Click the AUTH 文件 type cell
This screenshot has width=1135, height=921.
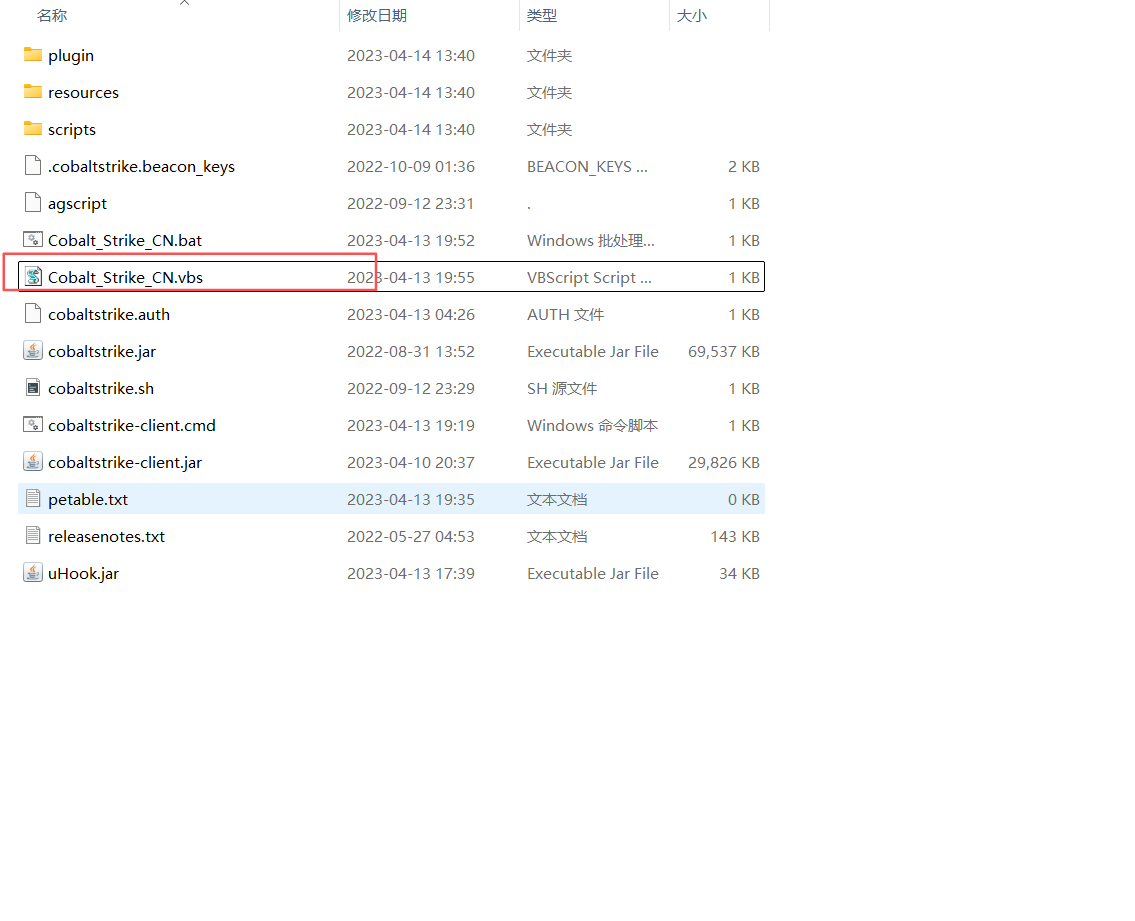click(565, 314)
